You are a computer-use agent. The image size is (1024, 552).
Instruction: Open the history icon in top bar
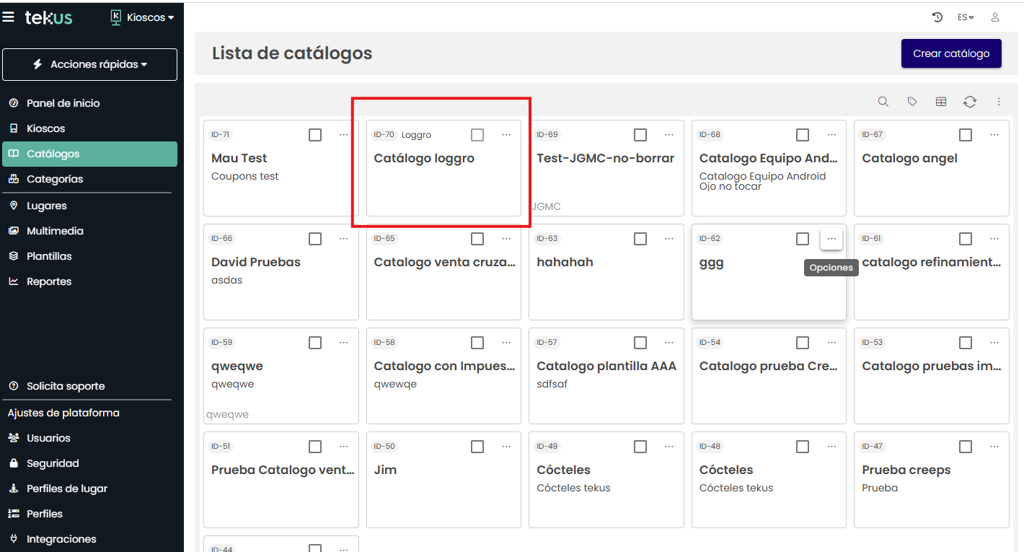click(937, 17)
